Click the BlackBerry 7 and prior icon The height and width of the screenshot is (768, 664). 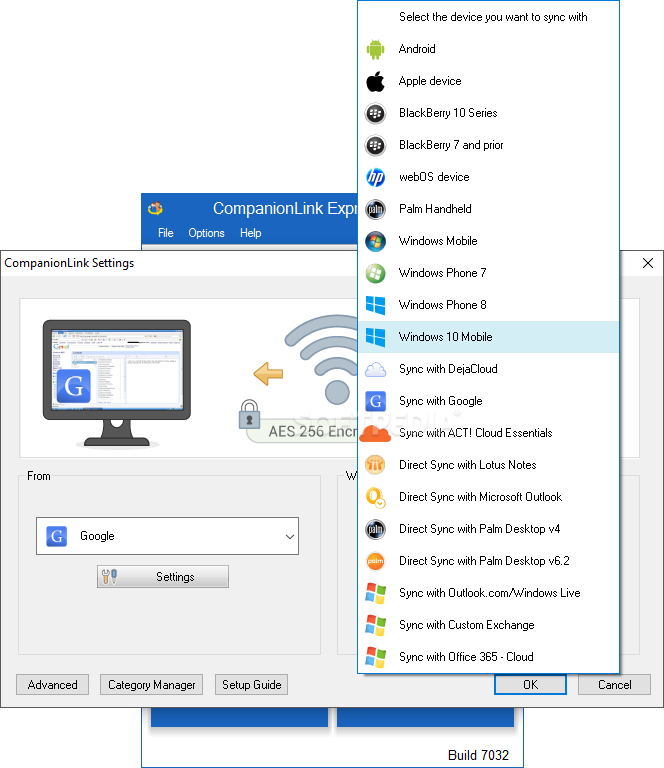click(x=376, y=145)
